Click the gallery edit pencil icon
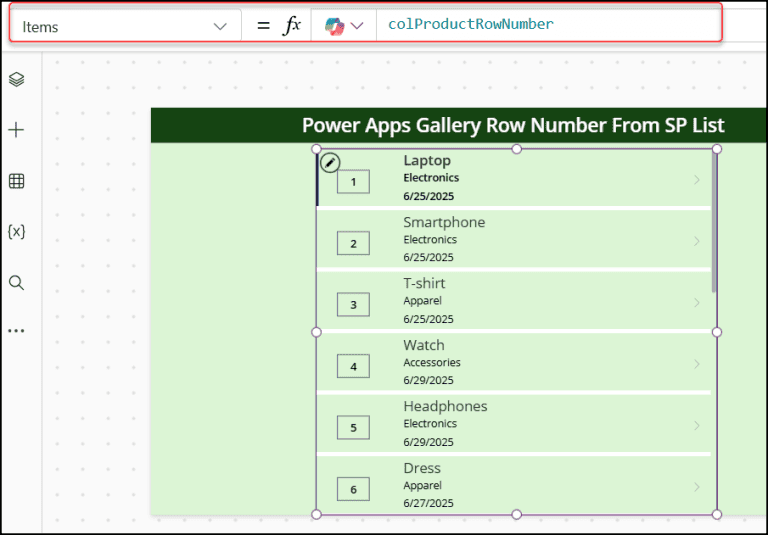 [330, 163]
